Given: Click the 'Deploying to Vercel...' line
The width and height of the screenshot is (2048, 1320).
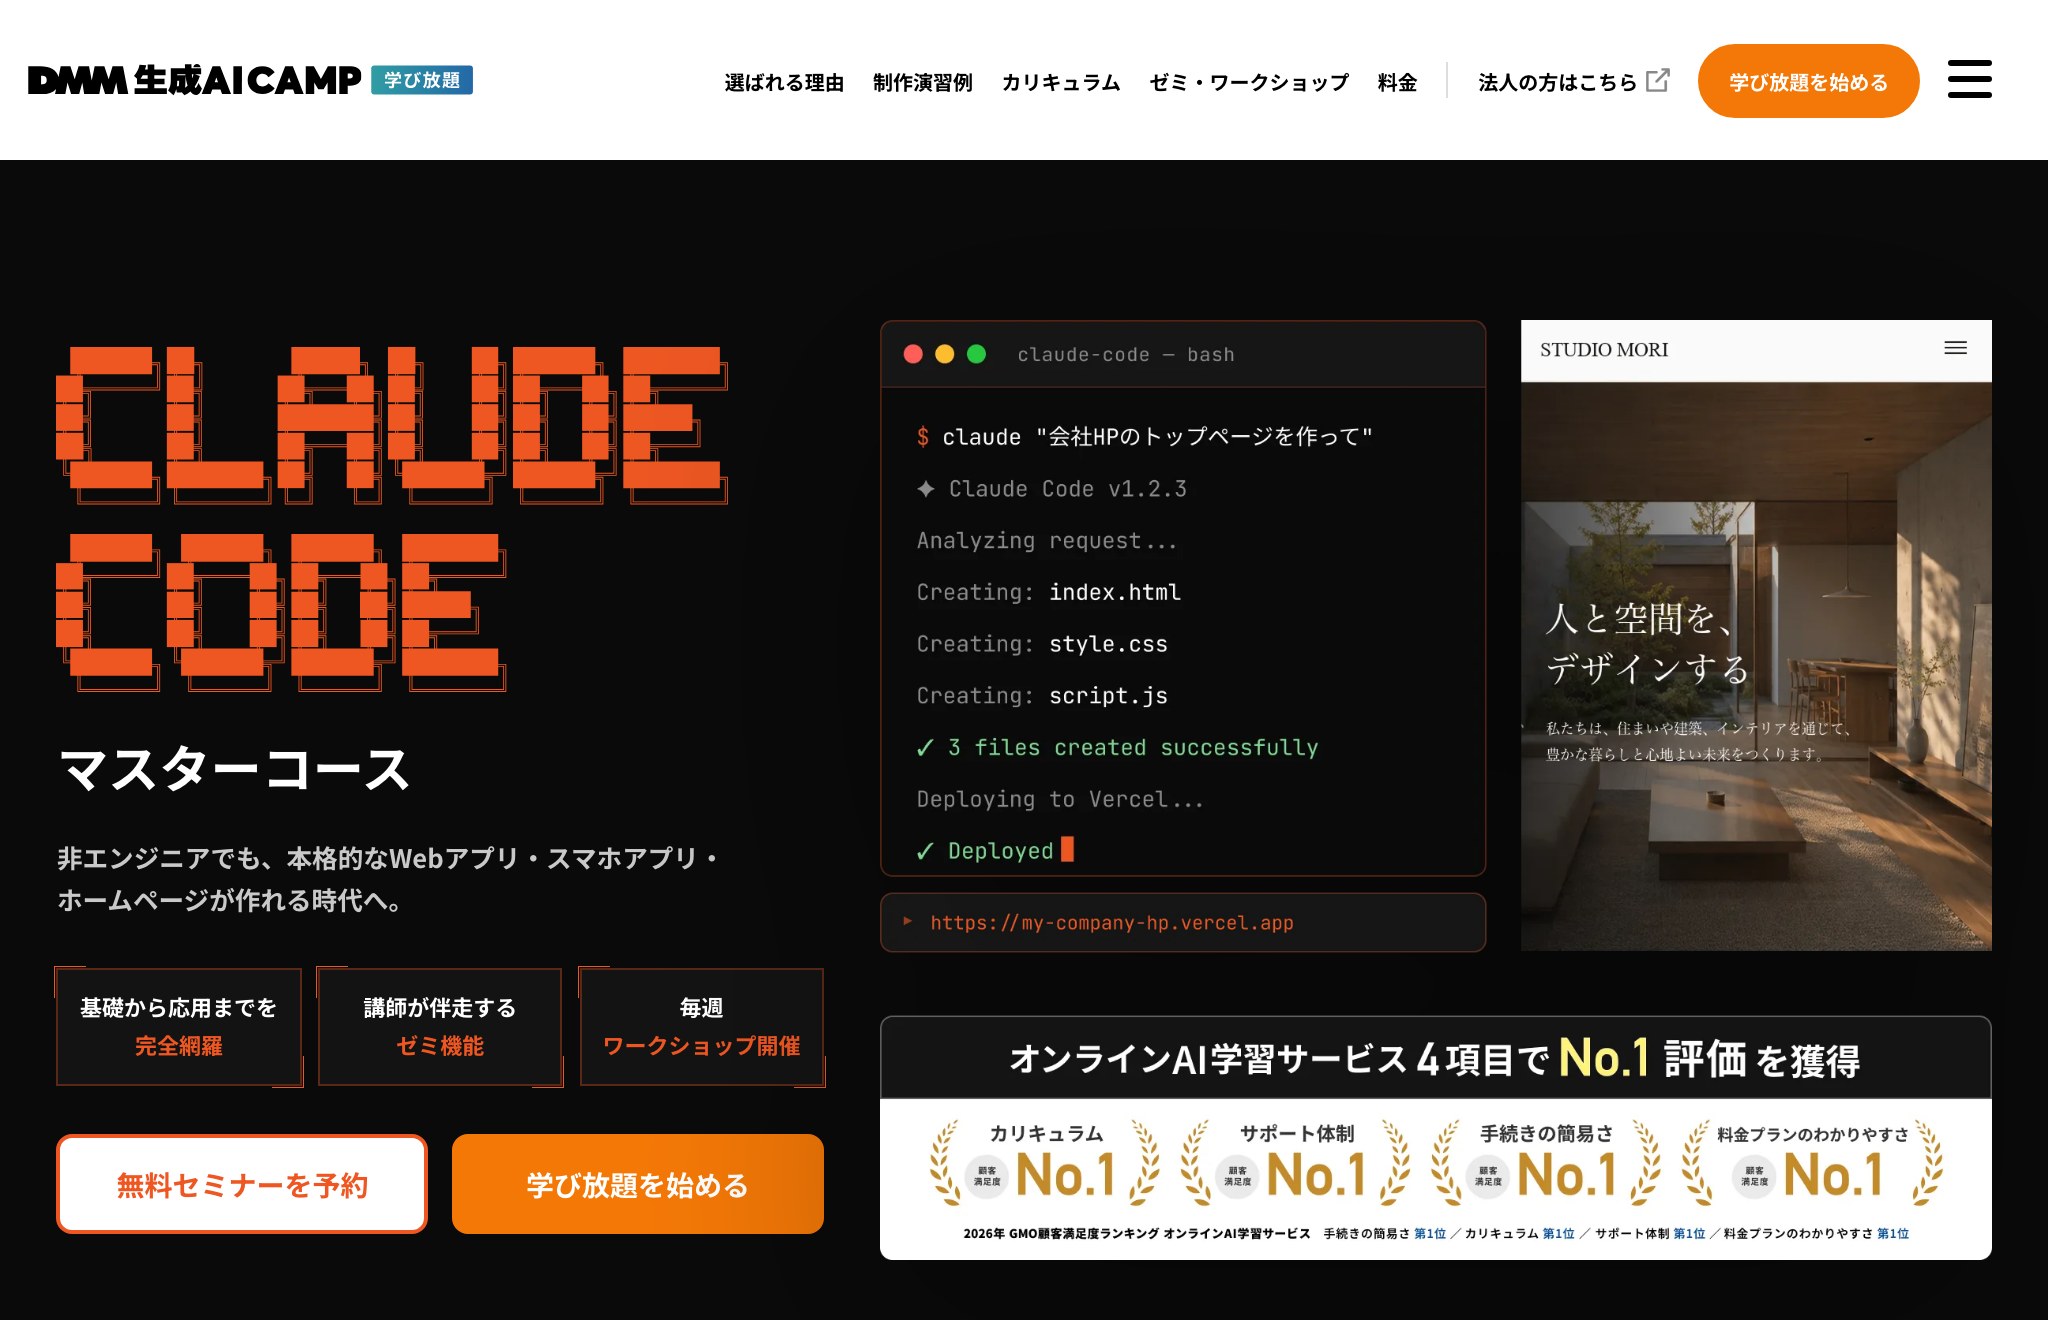Looking at the screenshot, I should point(1060,799).
